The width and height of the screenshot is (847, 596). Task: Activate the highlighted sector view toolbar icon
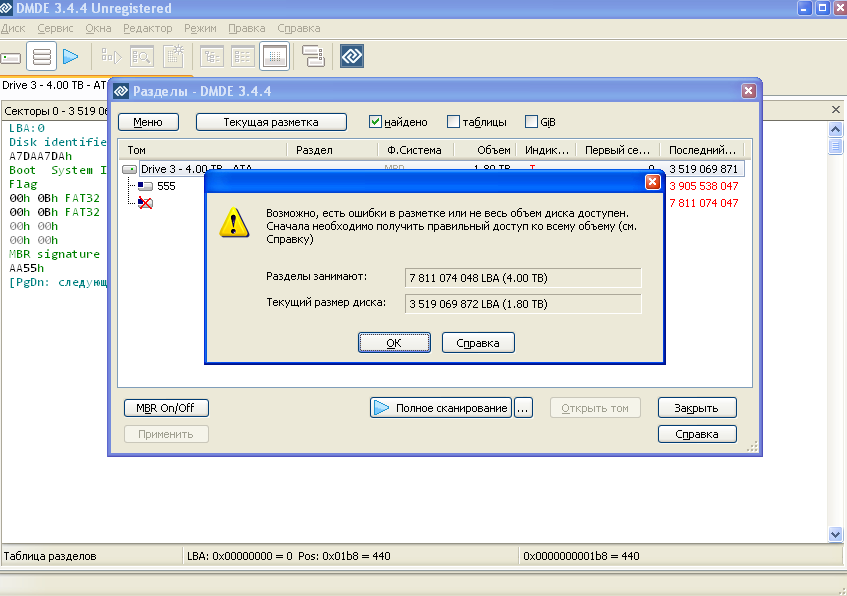[274, 57]
